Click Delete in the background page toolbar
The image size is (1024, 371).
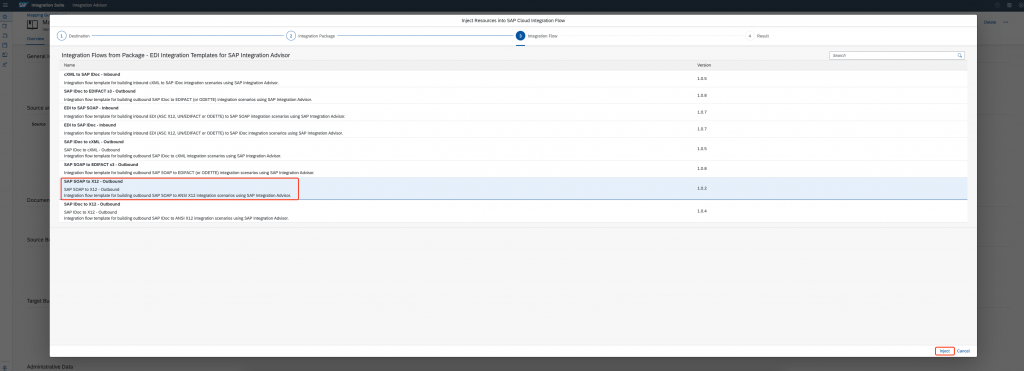[x=990, y=22]
